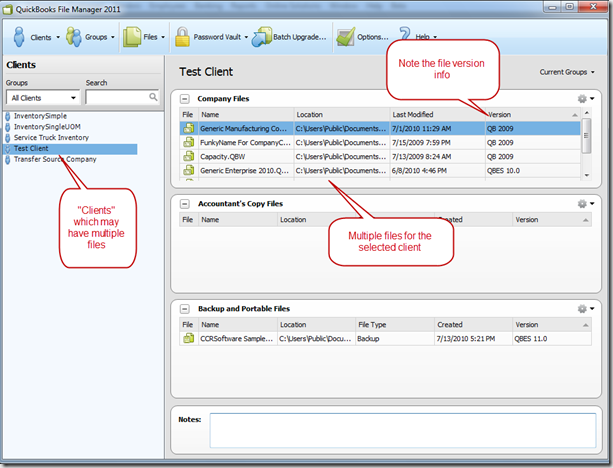Click the Help question mark icon
This screenshot has height=468, width=613.
click(x=405, y=34)
